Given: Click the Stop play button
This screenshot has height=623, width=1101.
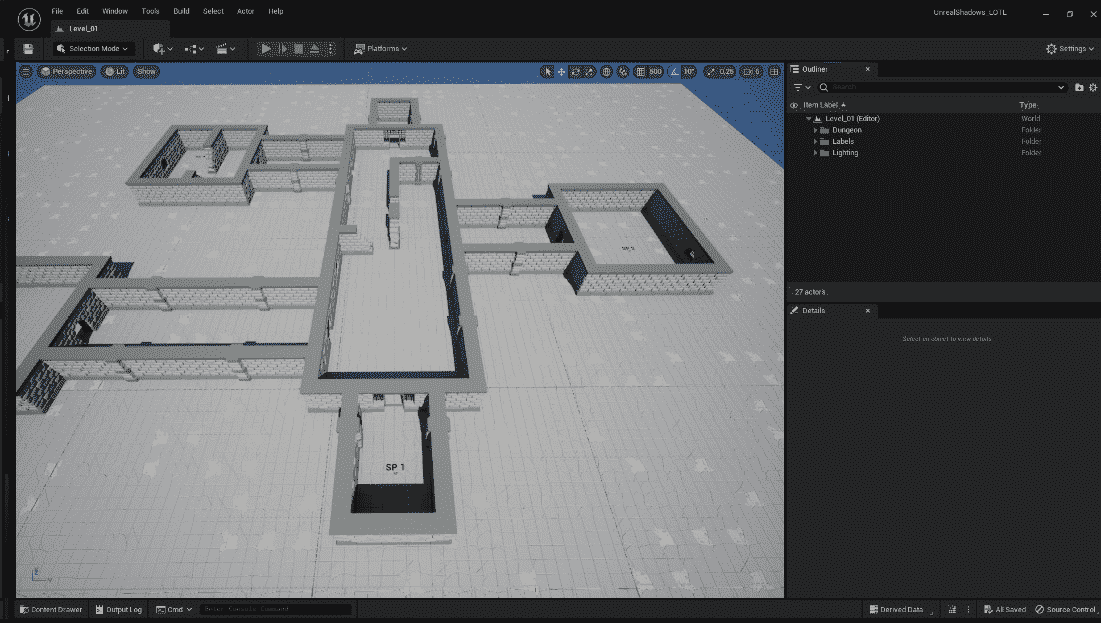Looking at the screenshot, I should pyautogui.click(x=298, y=48).
